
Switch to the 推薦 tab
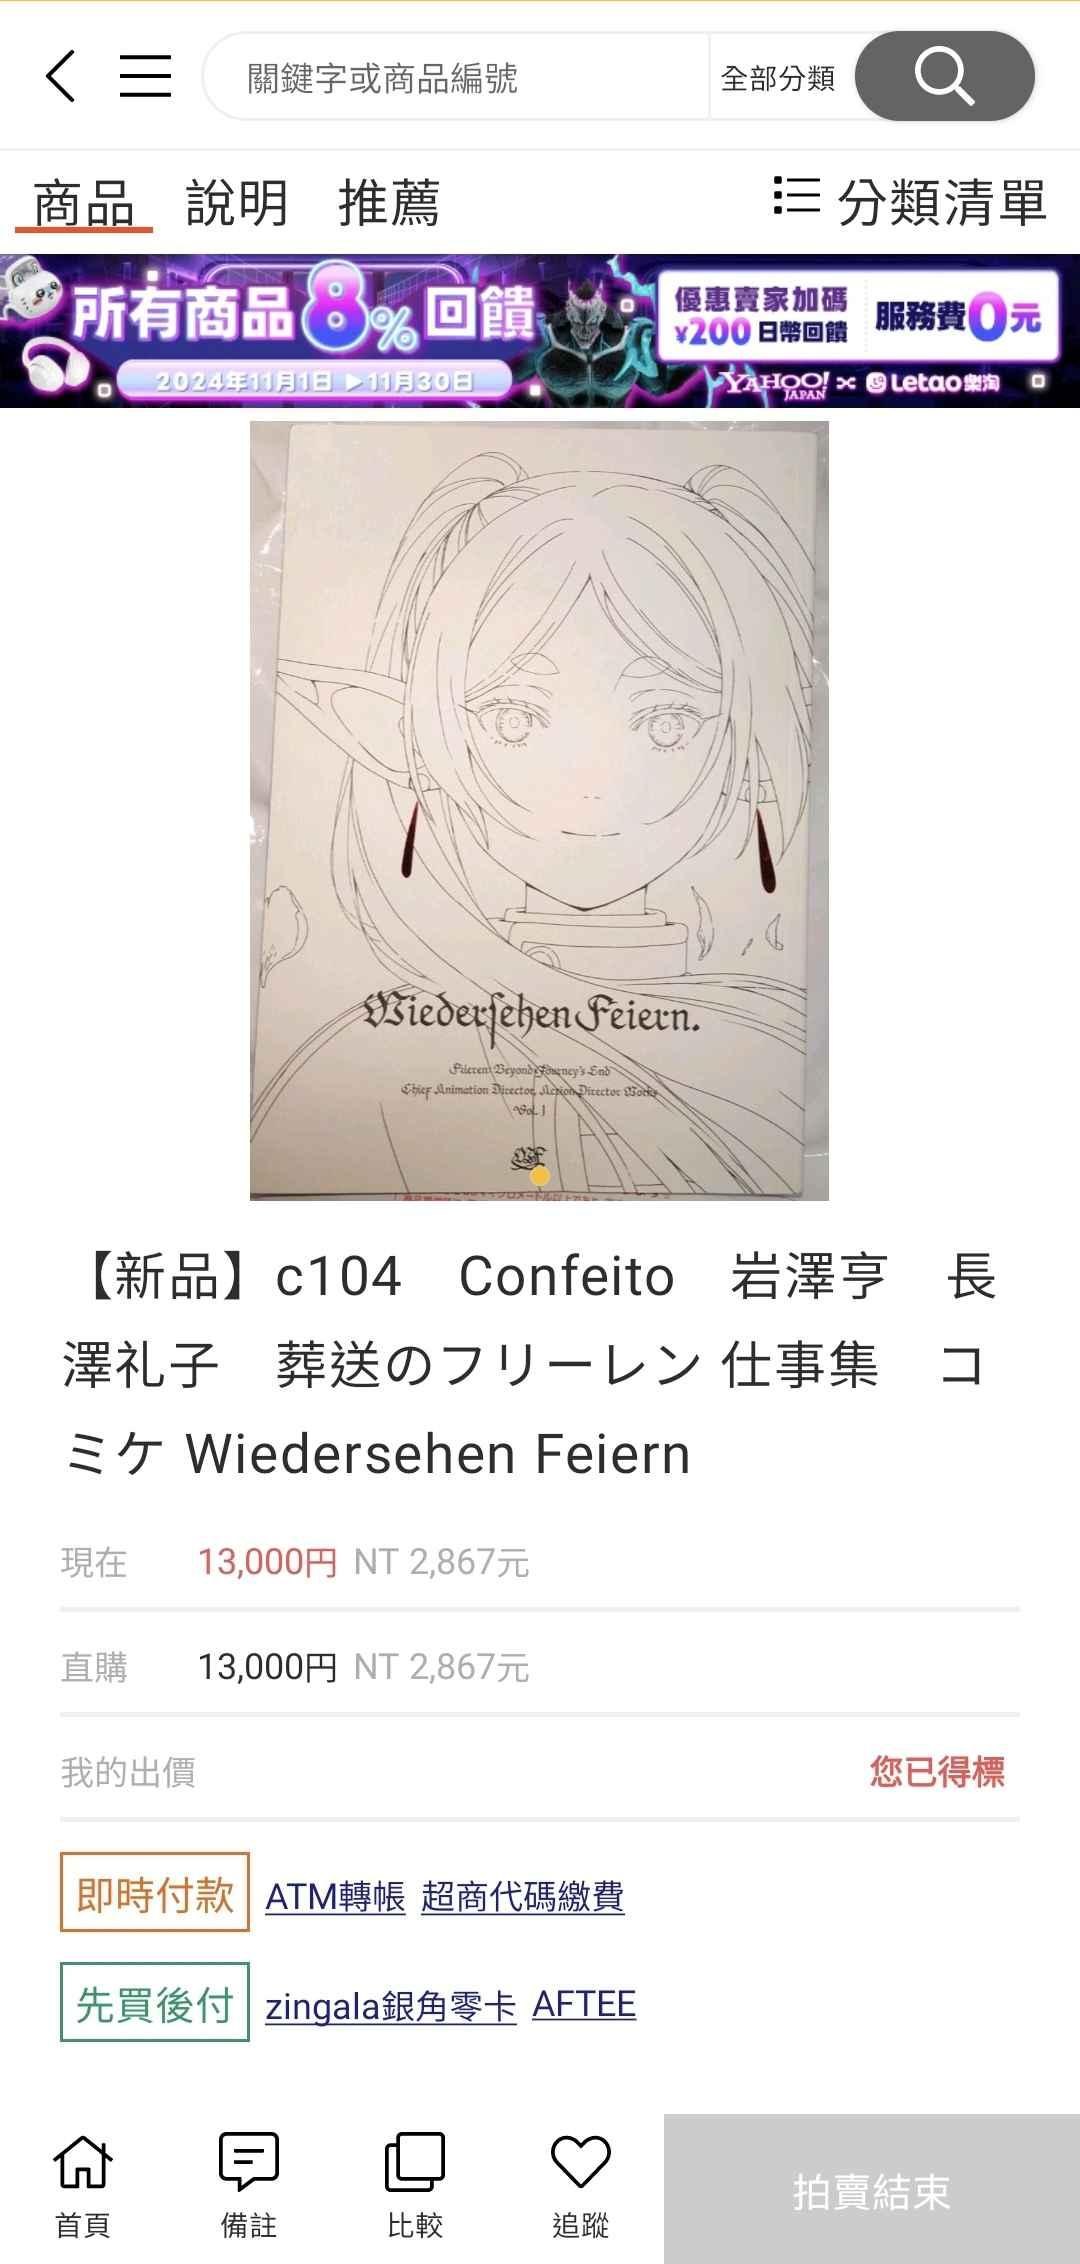pyautogui.click(x=389, y=203)
